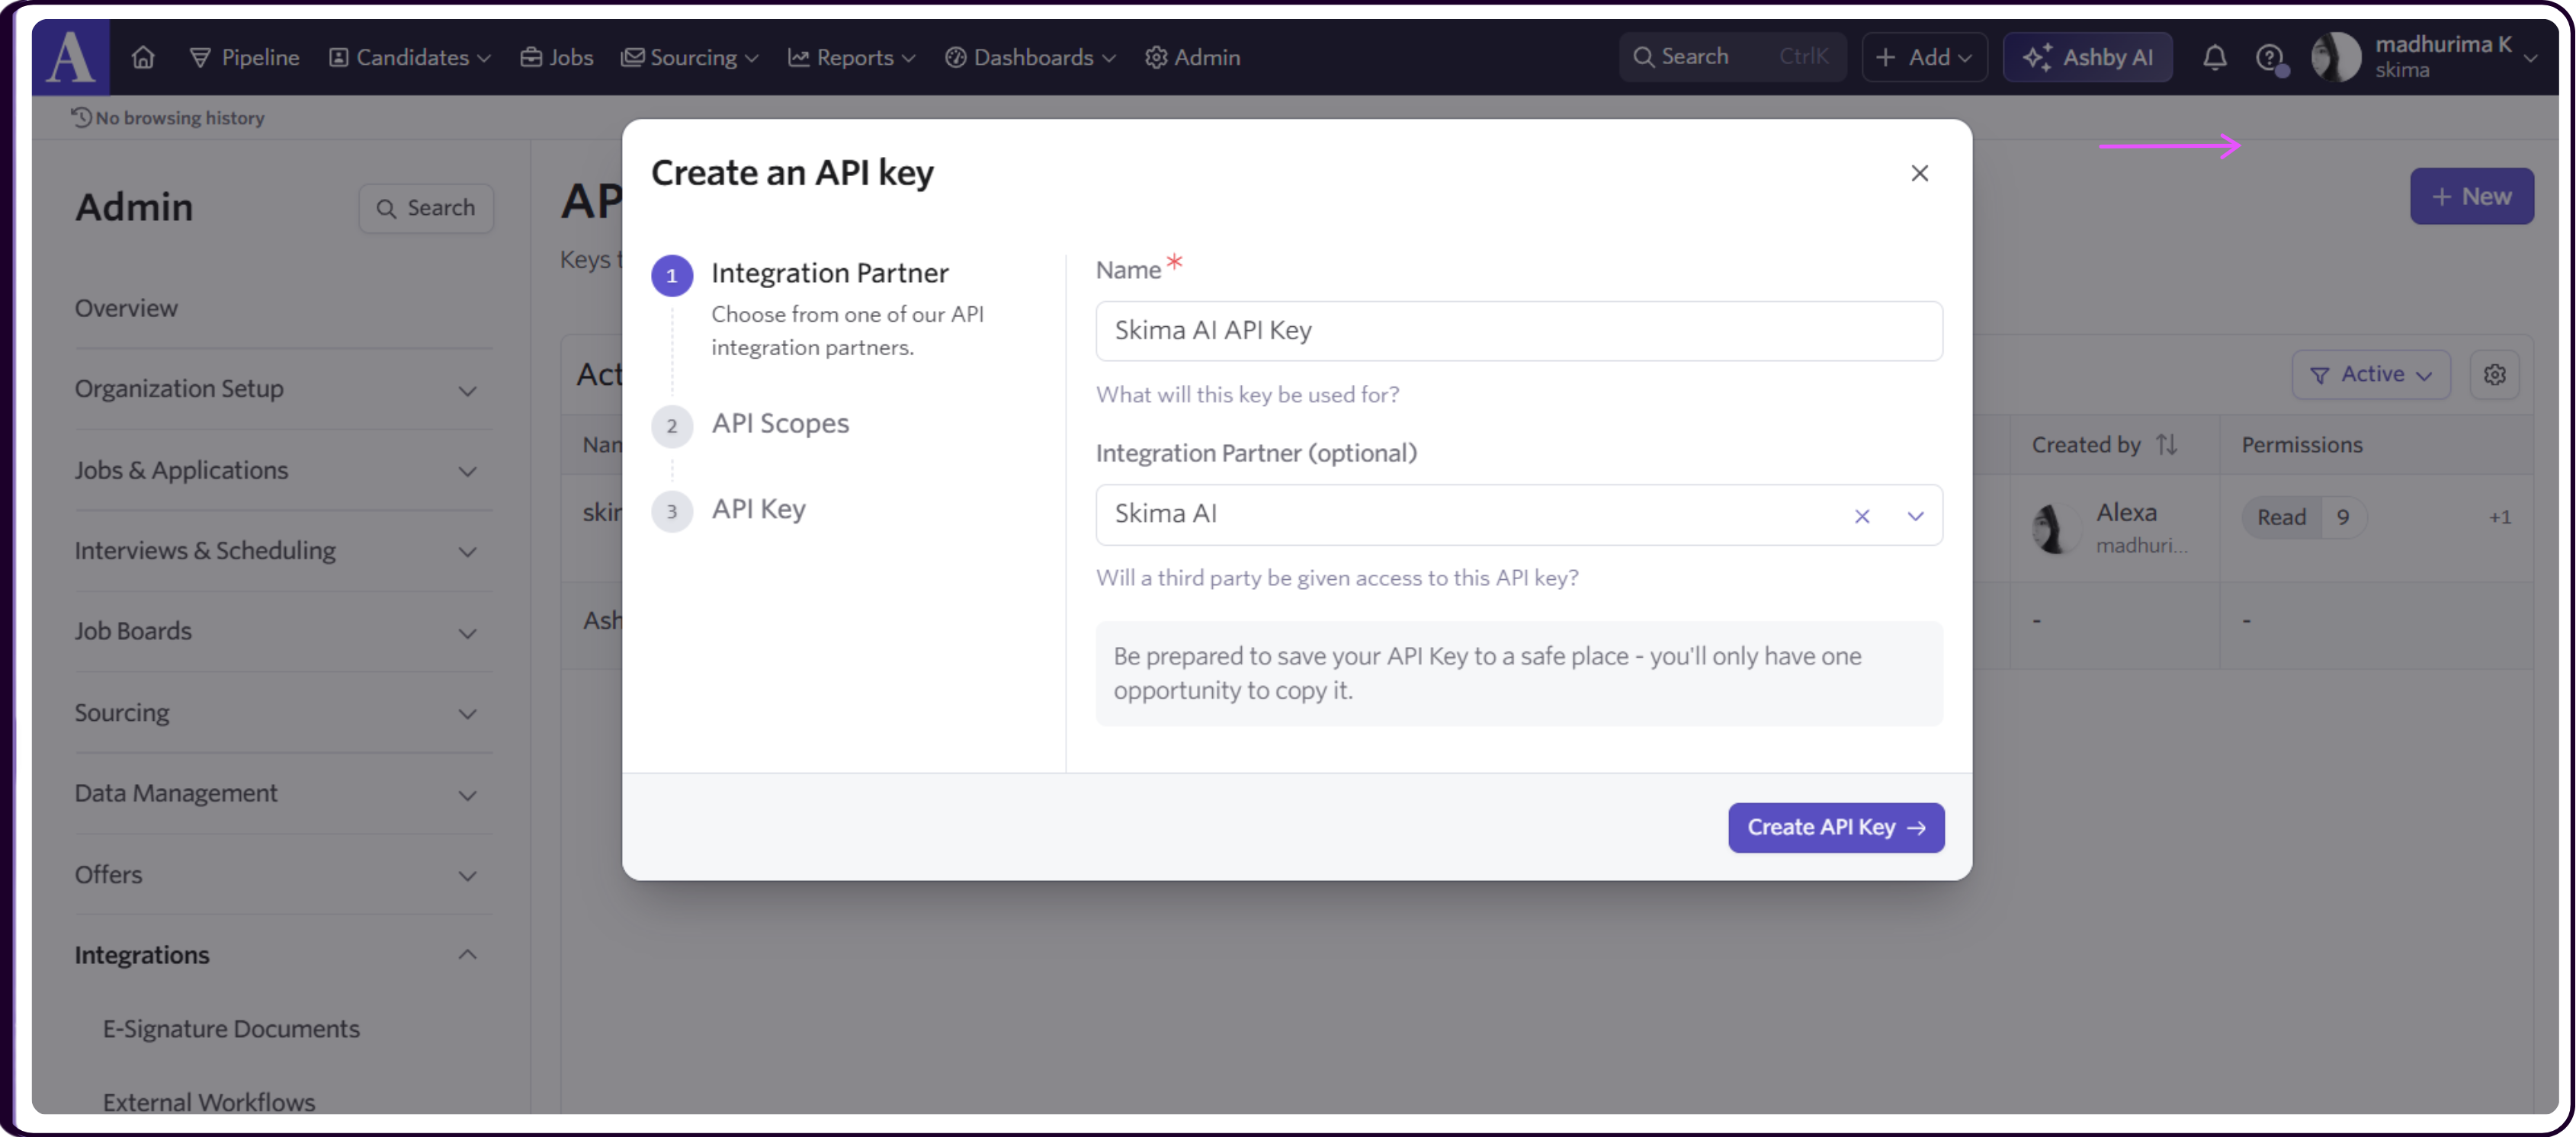
Task: Launch Ashby AI assistant
Action: pyautogui.click(x=2088, y=57)
